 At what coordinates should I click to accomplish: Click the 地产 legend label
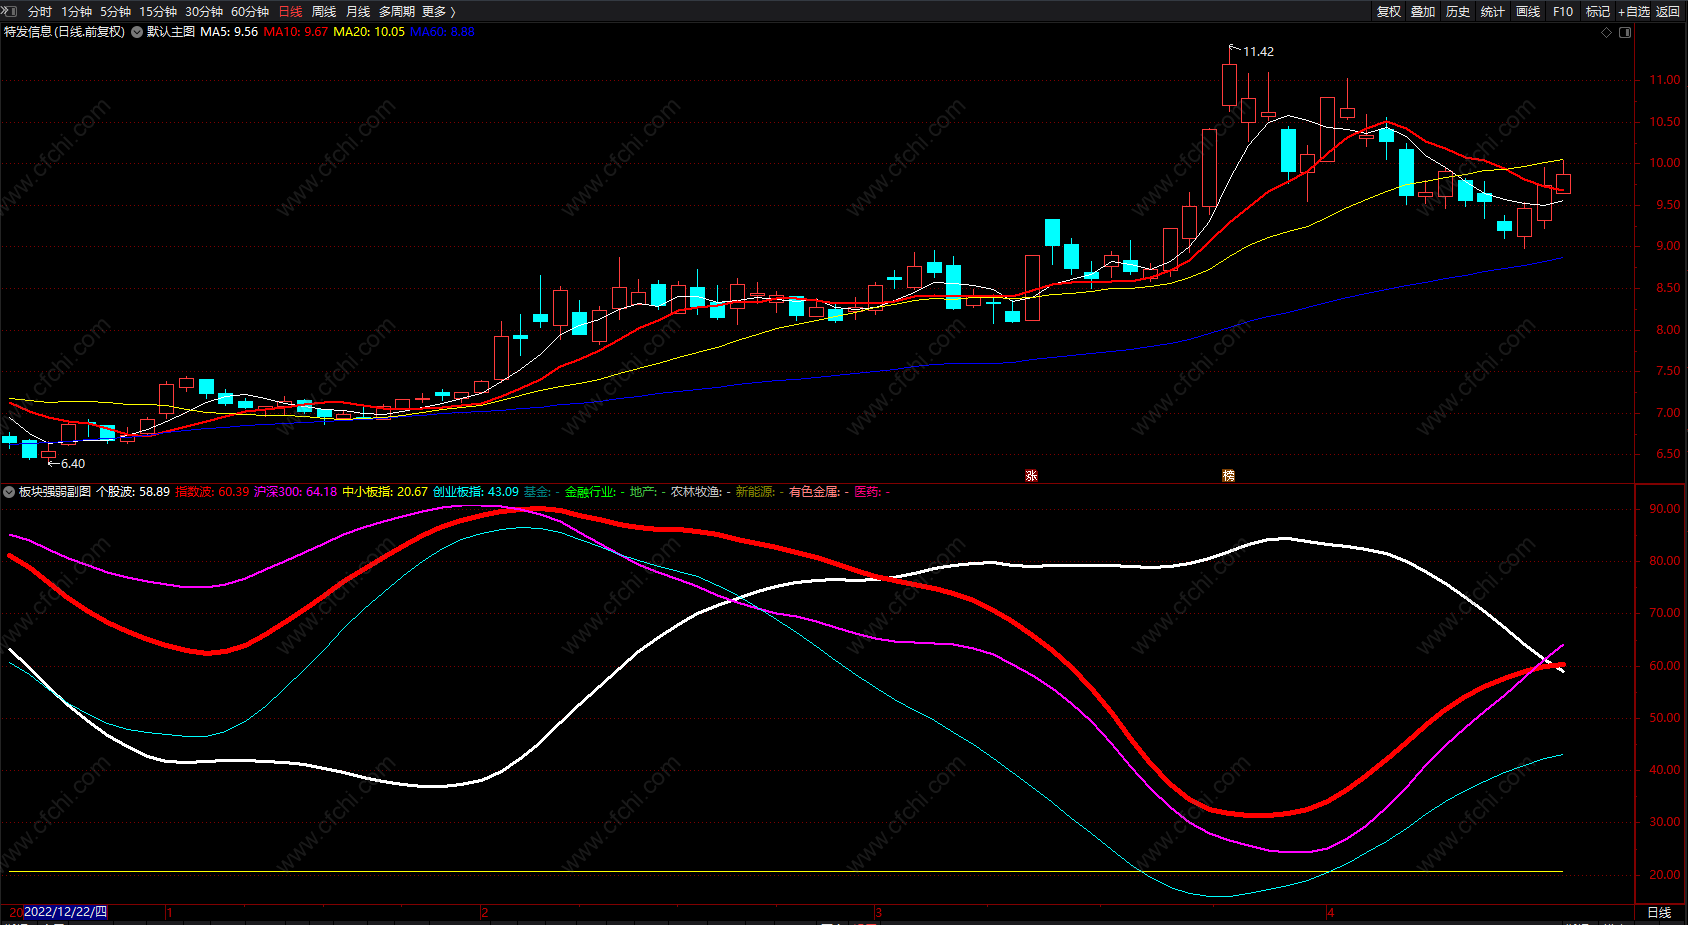coord(643,492)
